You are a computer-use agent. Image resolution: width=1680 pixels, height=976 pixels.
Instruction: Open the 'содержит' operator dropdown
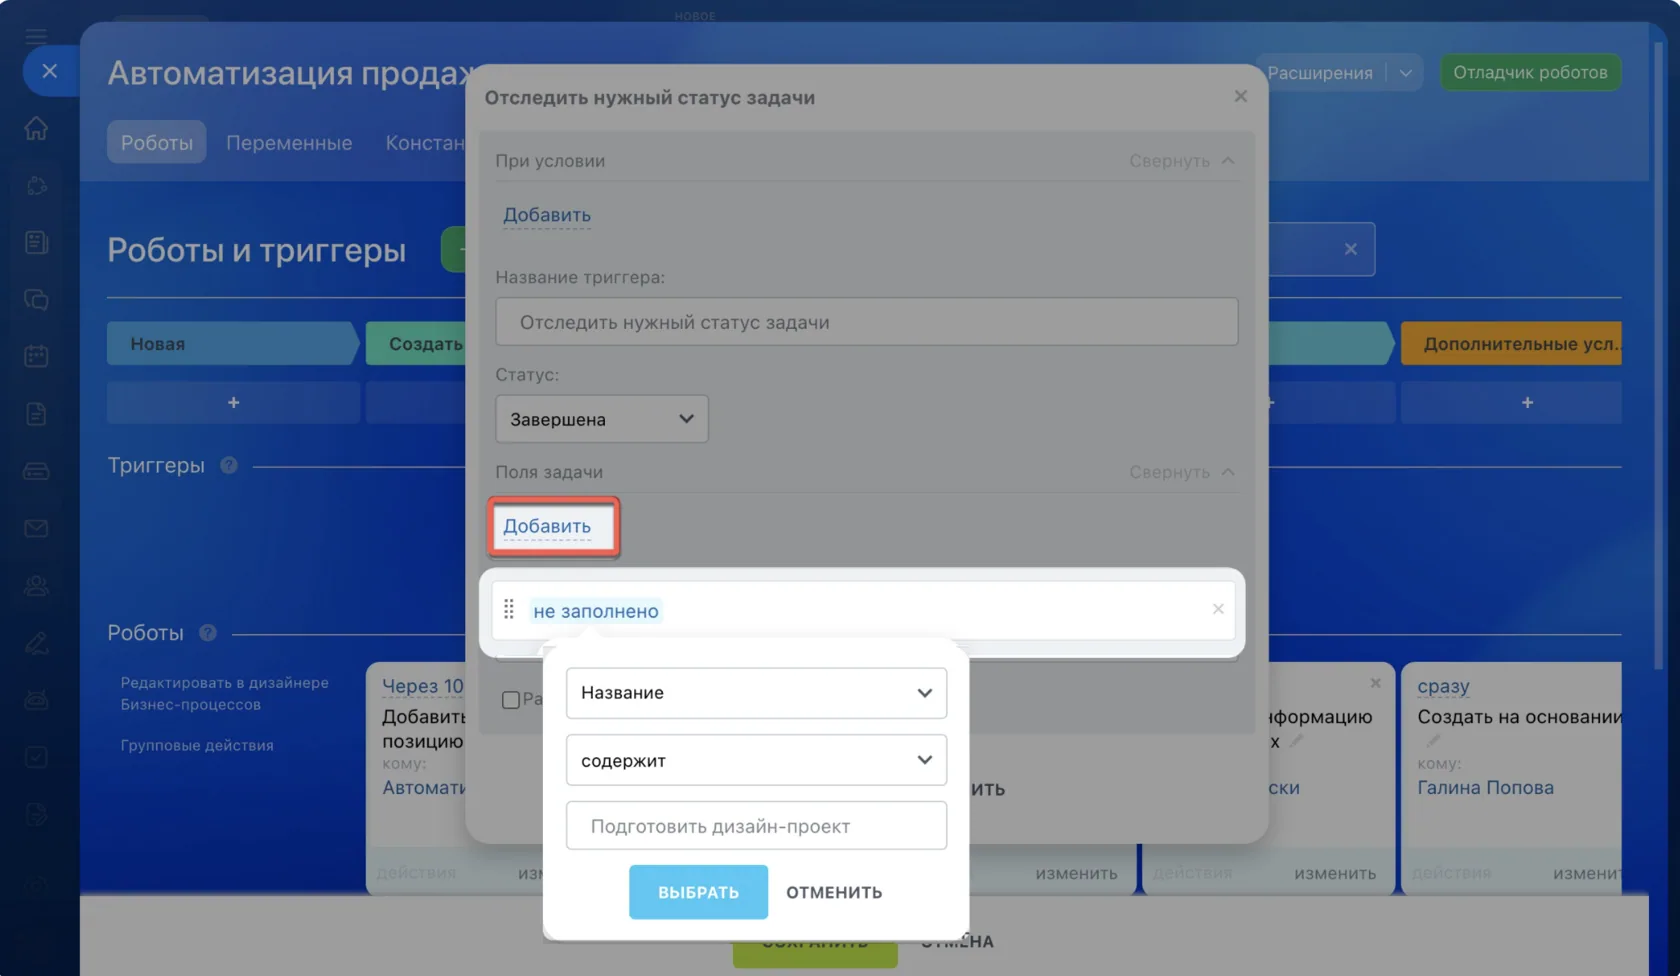coord(756,760)
